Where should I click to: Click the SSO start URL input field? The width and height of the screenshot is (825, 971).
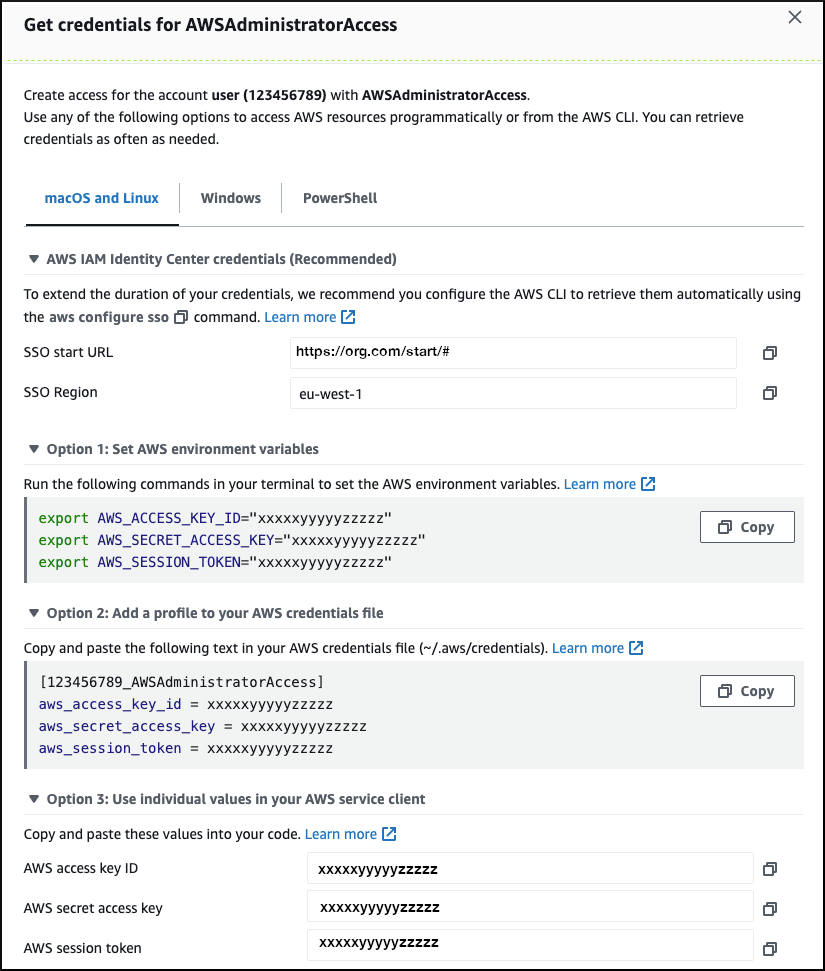(x=513, y=353)
